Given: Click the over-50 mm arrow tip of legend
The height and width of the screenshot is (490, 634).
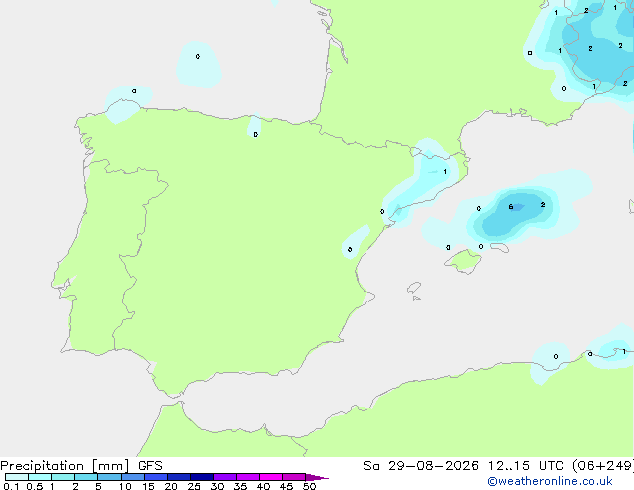Looking at the screenshot, I should point(317,478).
